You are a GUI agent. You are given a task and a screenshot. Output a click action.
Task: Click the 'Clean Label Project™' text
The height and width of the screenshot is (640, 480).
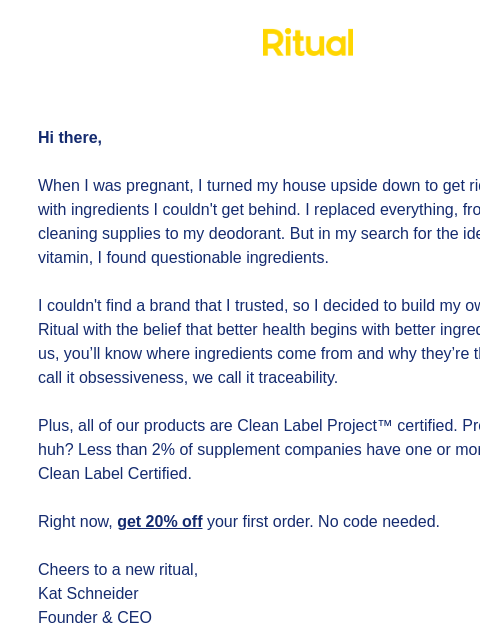coord(314,426)
